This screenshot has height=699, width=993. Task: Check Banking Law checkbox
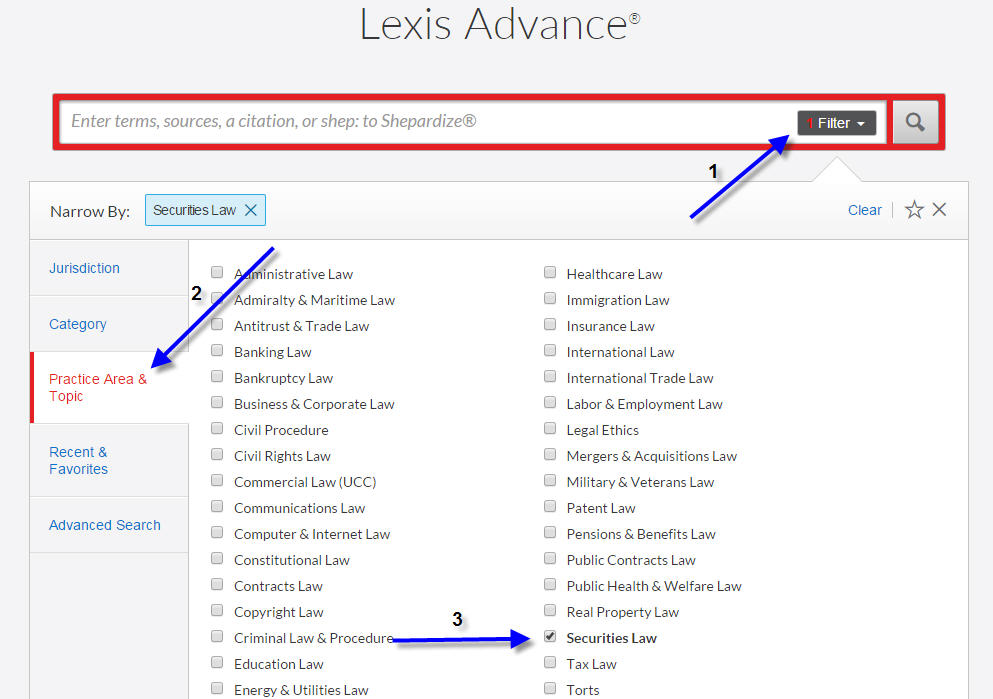coord(217,350)
